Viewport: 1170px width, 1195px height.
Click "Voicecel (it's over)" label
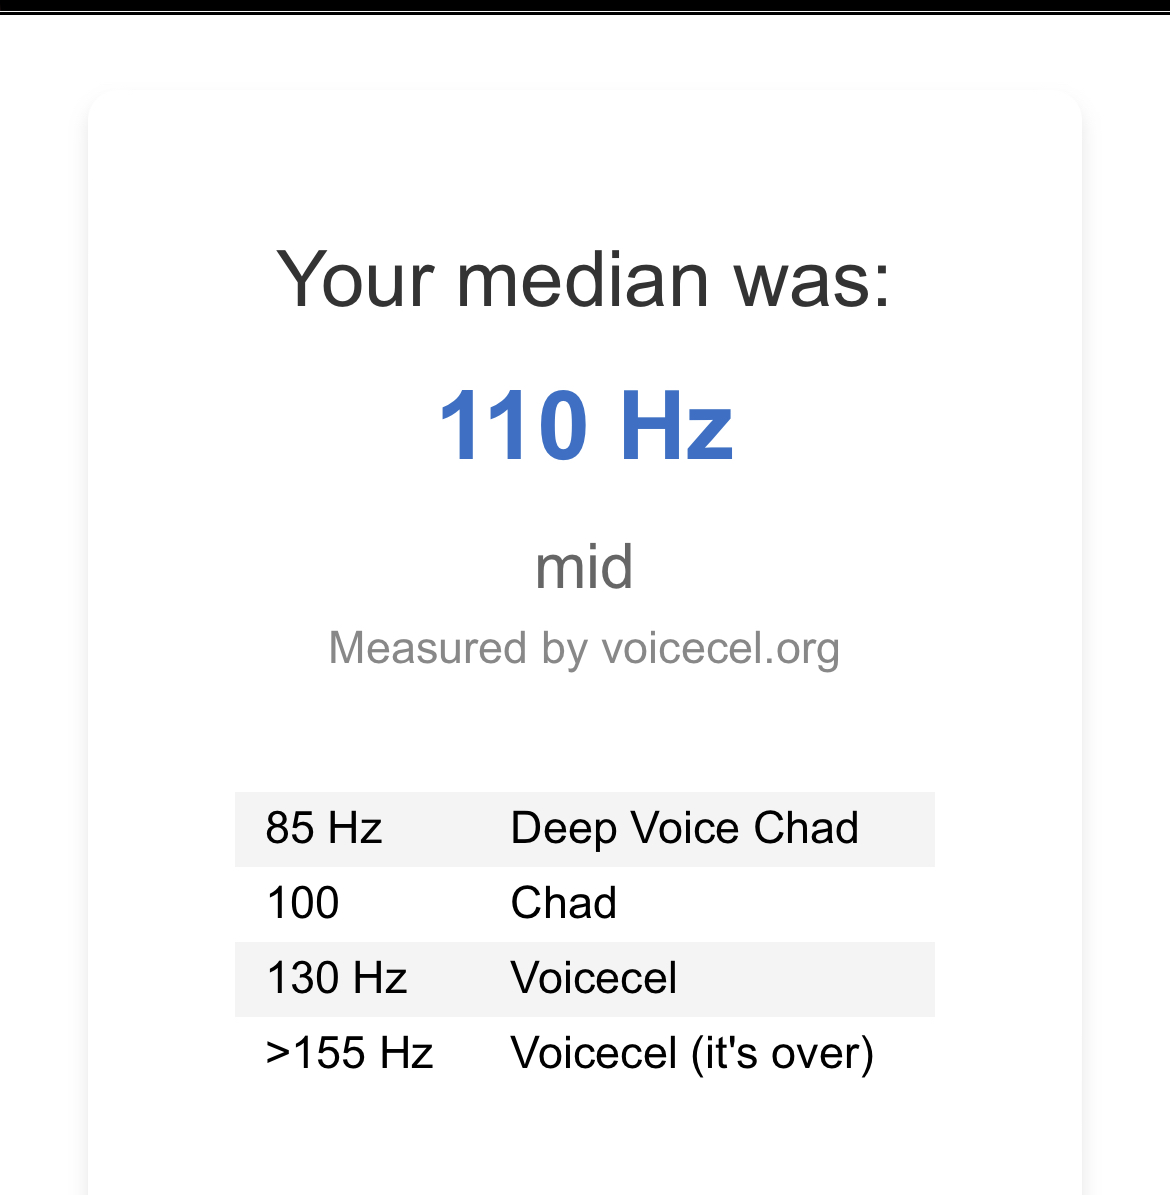692,1053
